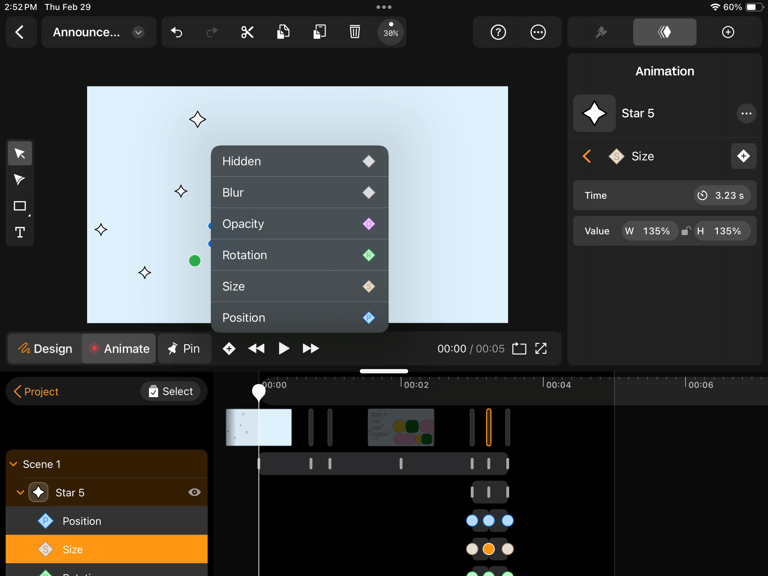768x576 pixels.
Task: Edit the height value H 135%
Action: (x=721, y=231)
